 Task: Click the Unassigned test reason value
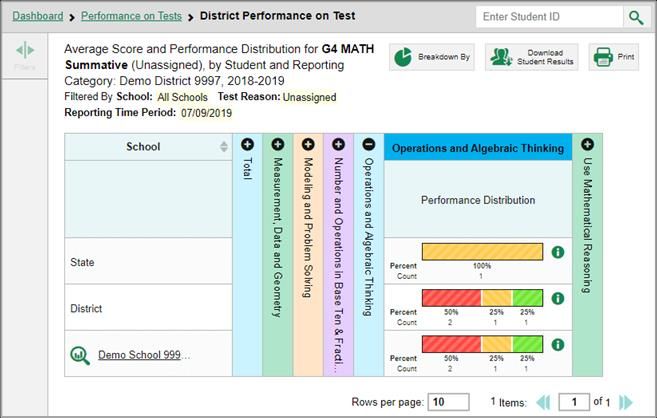(309, 97)
